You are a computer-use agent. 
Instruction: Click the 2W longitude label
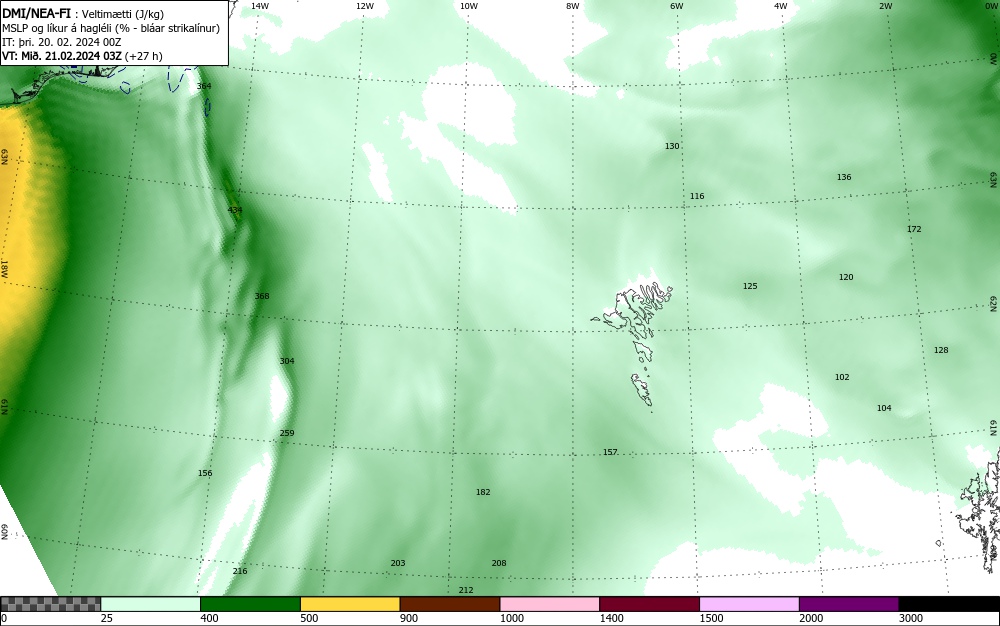tap(885, 6)
